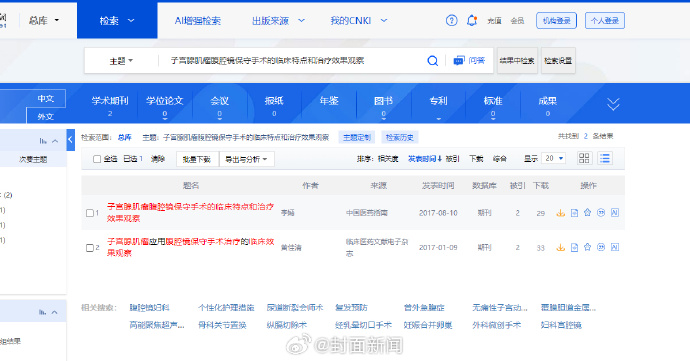Click the 批量下载 button

click(x=197, y=159)
